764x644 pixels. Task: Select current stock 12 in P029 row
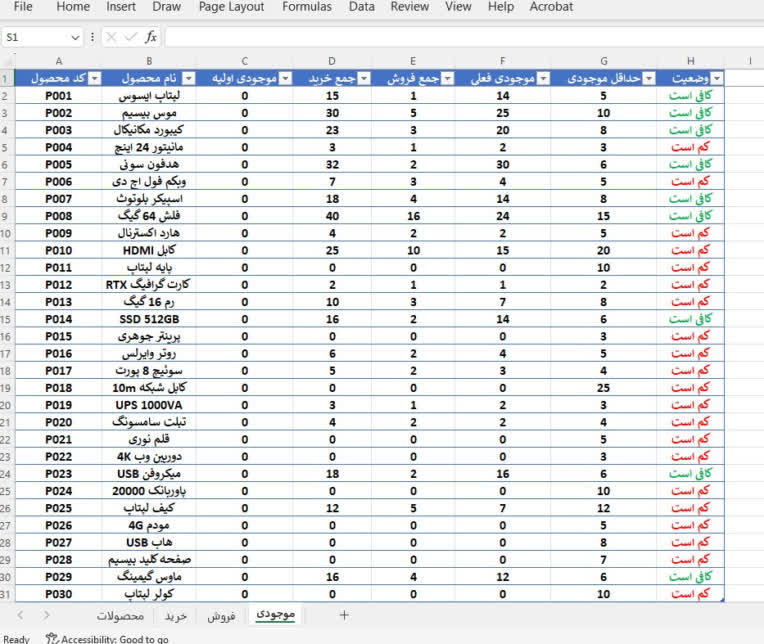pos(503,577)
